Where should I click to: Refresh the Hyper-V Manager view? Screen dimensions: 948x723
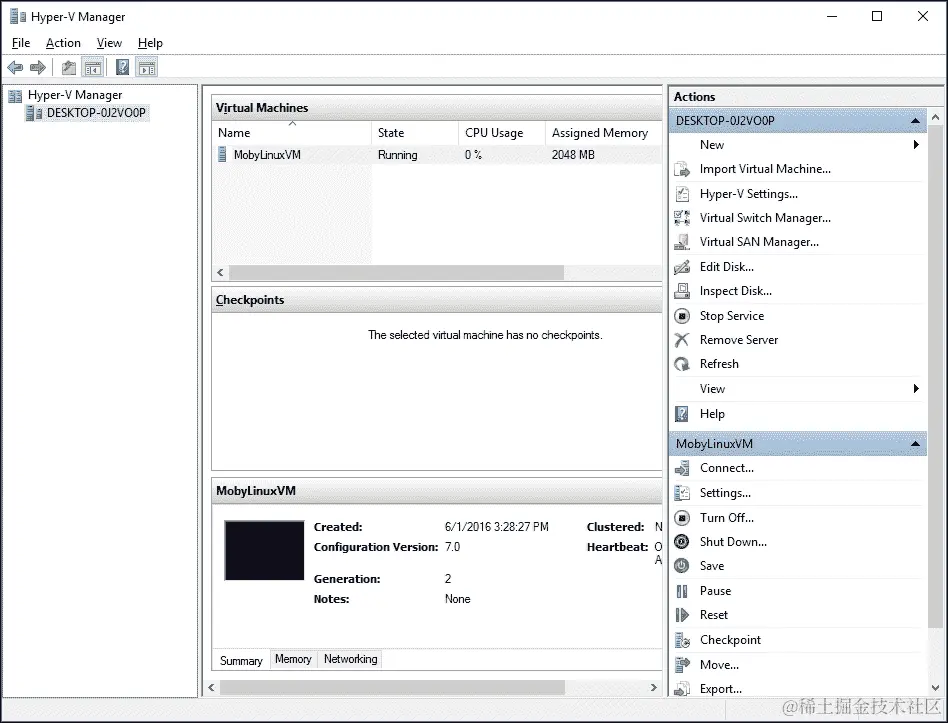point(720,363)
